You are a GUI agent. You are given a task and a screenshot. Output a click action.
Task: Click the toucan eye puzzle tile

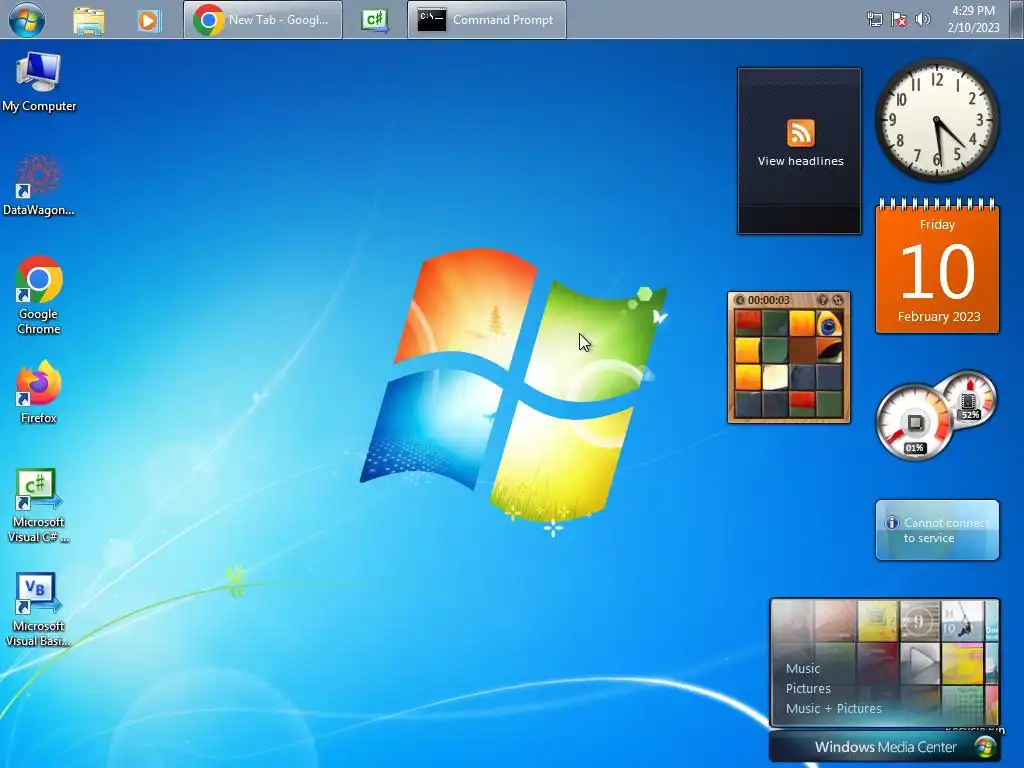(x=829, y=323)
